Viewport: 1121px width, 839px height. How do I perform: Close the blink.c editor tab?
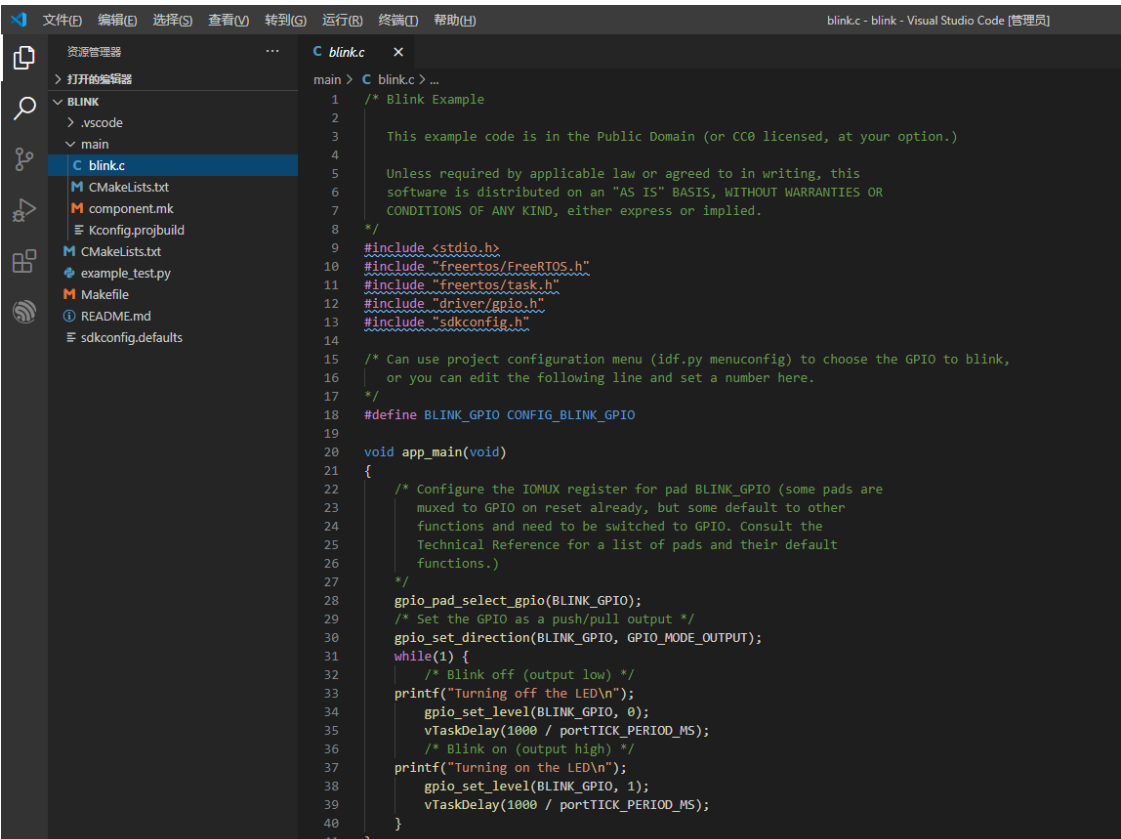[398, 52]
